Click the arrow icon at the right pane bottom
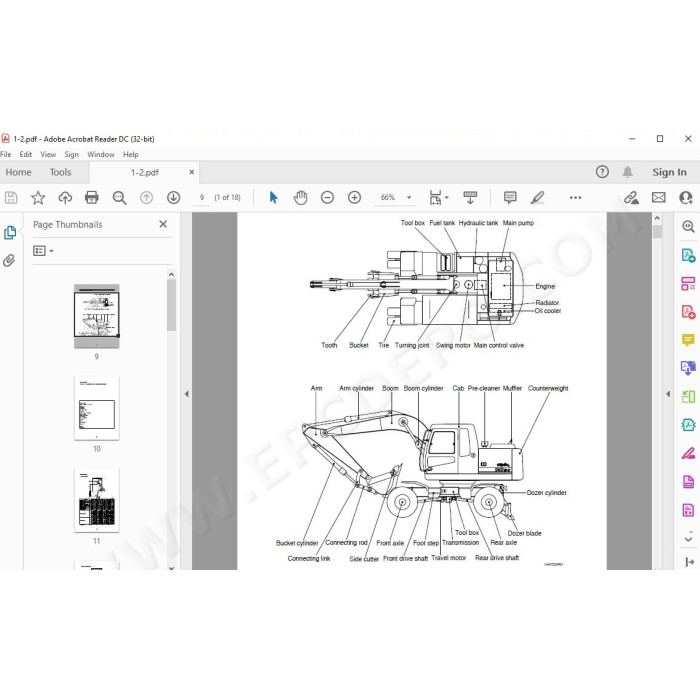This screenshot has height=700, width=700. point(689,562)
